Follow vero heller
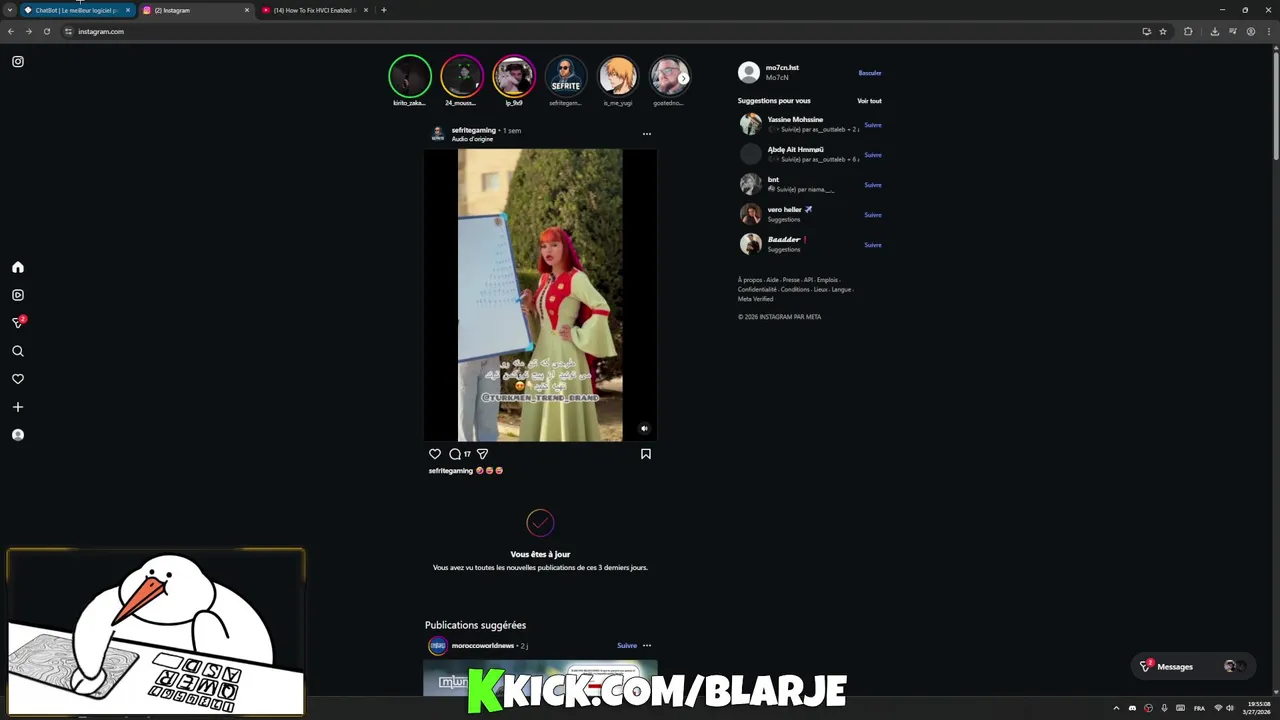Screen dimensions: 1280x720 pos(873,215)
